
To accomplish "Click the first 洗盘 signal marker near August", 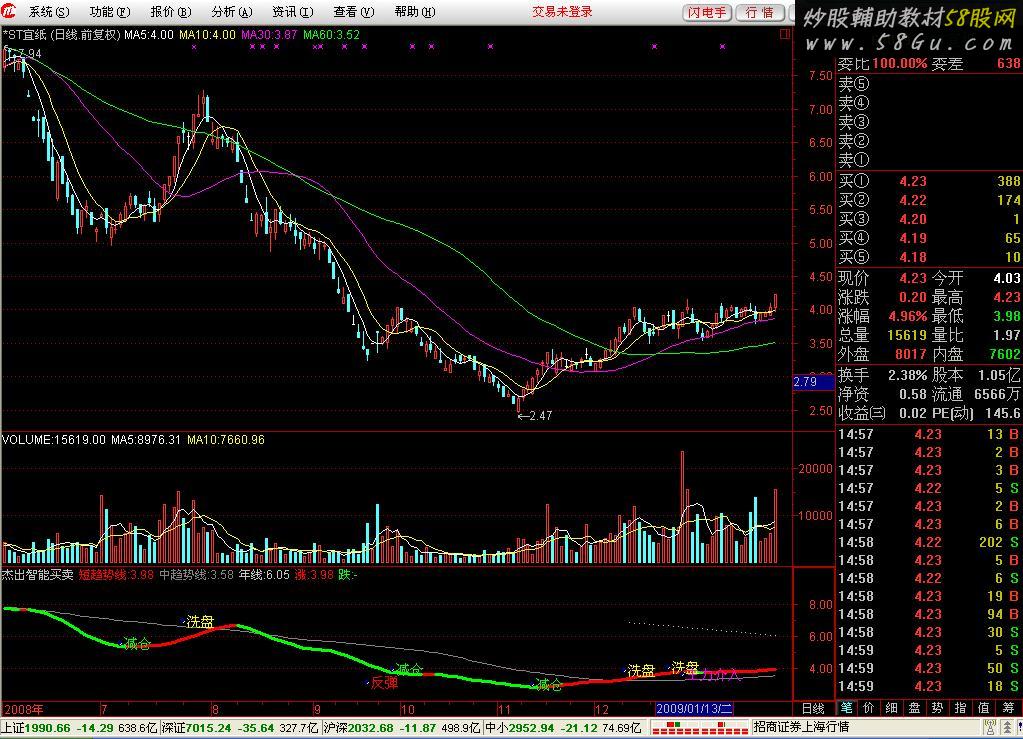I will click(199, 622).
